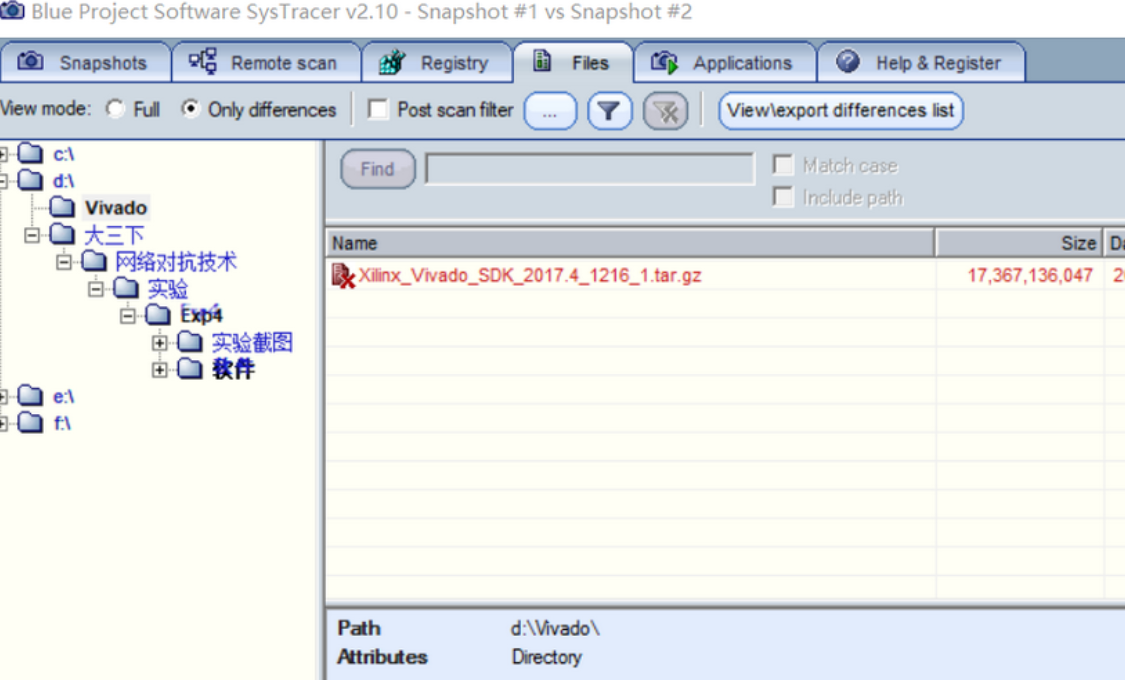
Task: Open View\export differences list
Action: tap(840, 110)
